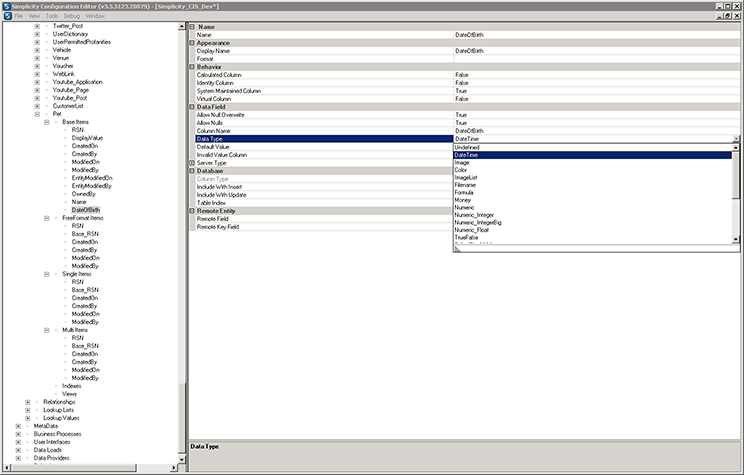Choose Money in the type list

(x=593, y=200)
